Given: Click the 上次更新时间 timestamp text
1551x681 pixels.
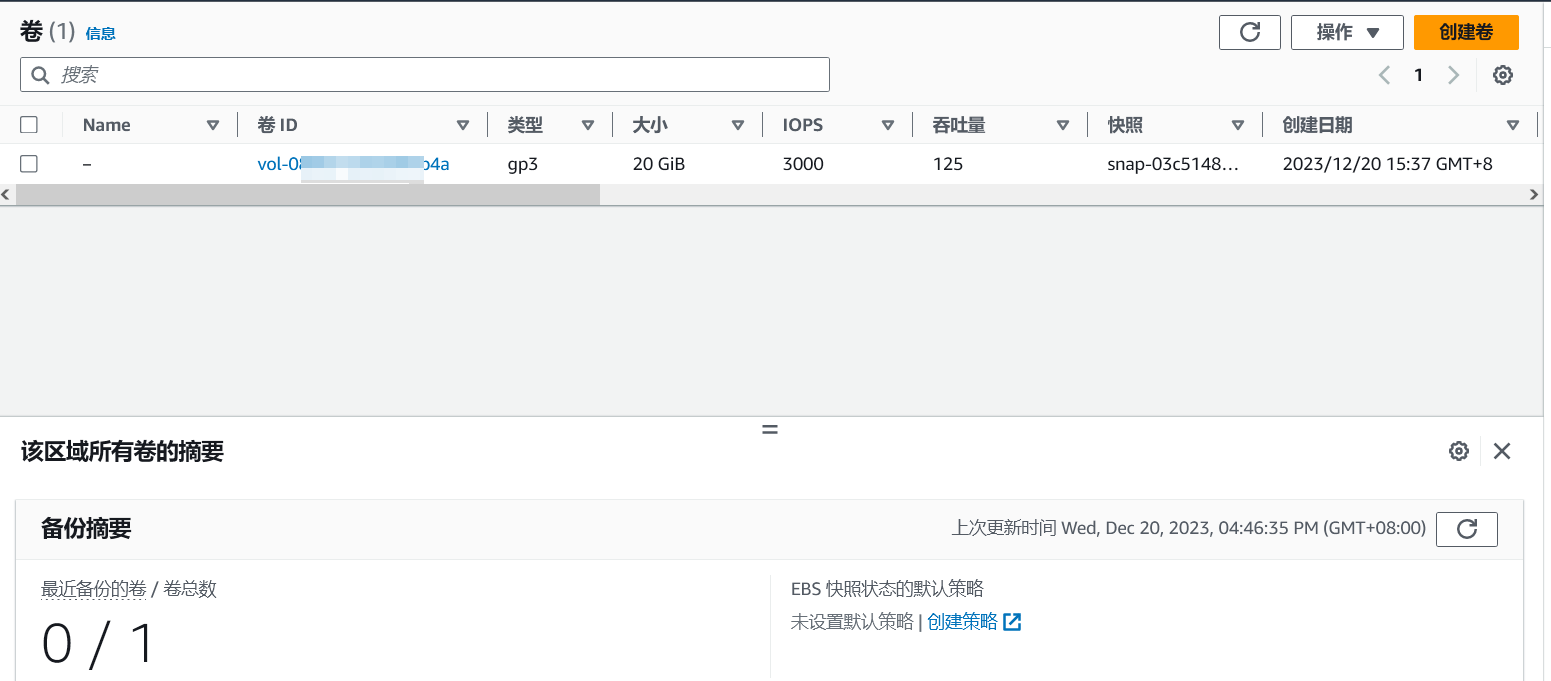Looking at the screenshot, I should point(1189,528).
